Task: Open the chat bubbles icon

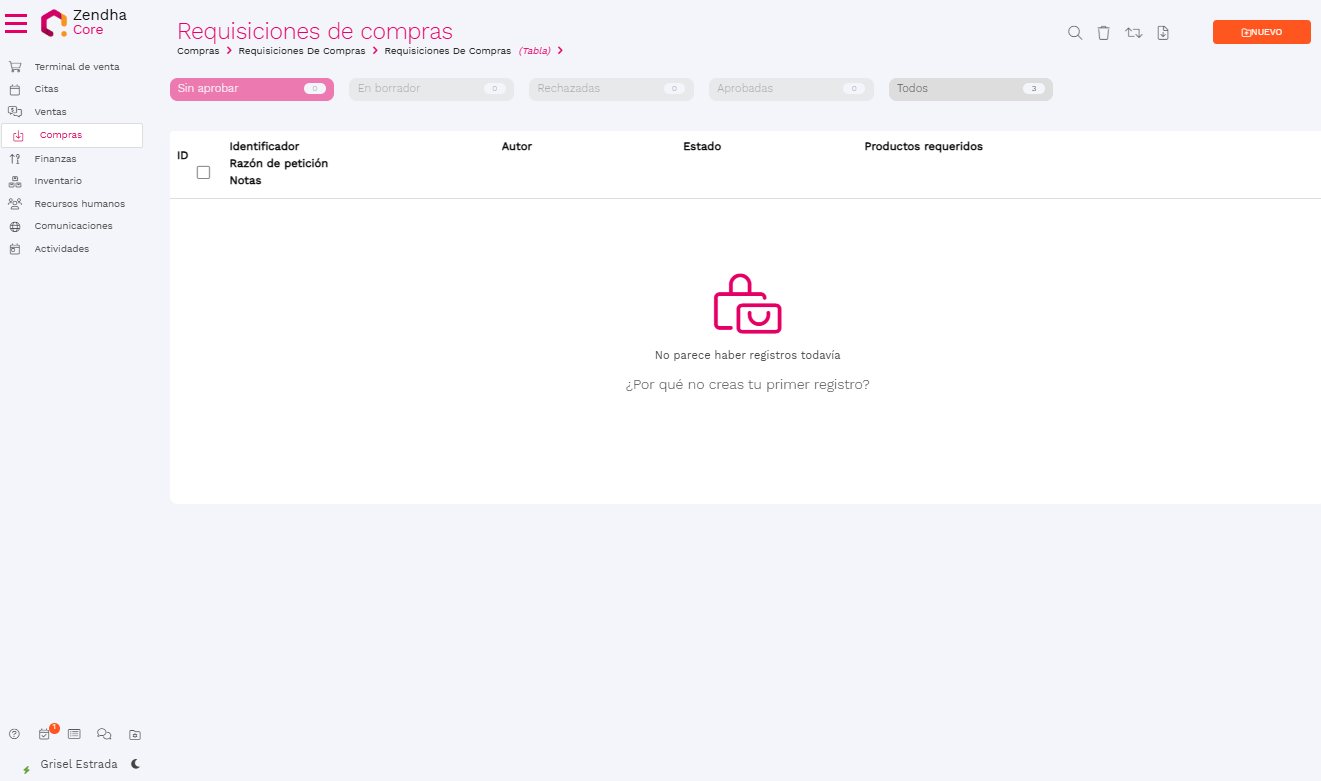Action: (104, 734)
